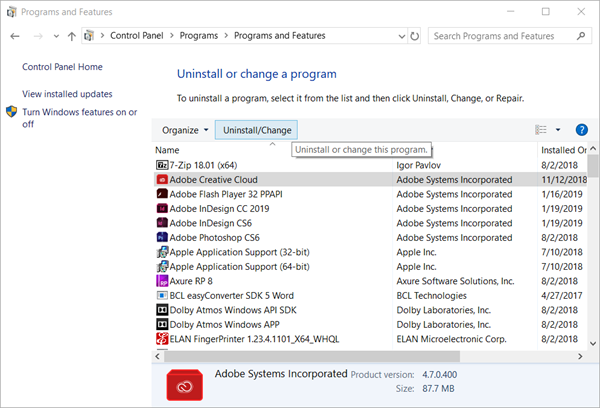
Task: Select 7-Zip 18.01 (x64) name
Action: pos(203,165)
